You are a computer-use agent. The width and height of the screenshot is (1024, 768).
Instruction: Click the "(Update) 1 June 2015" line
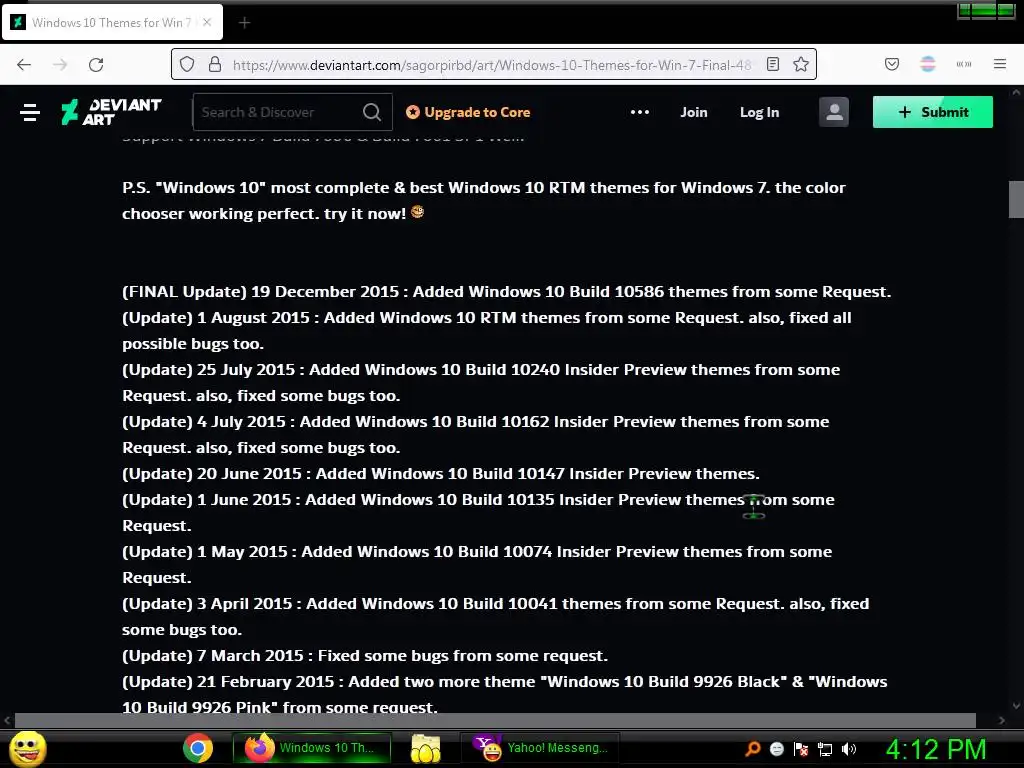pos(478,513)
